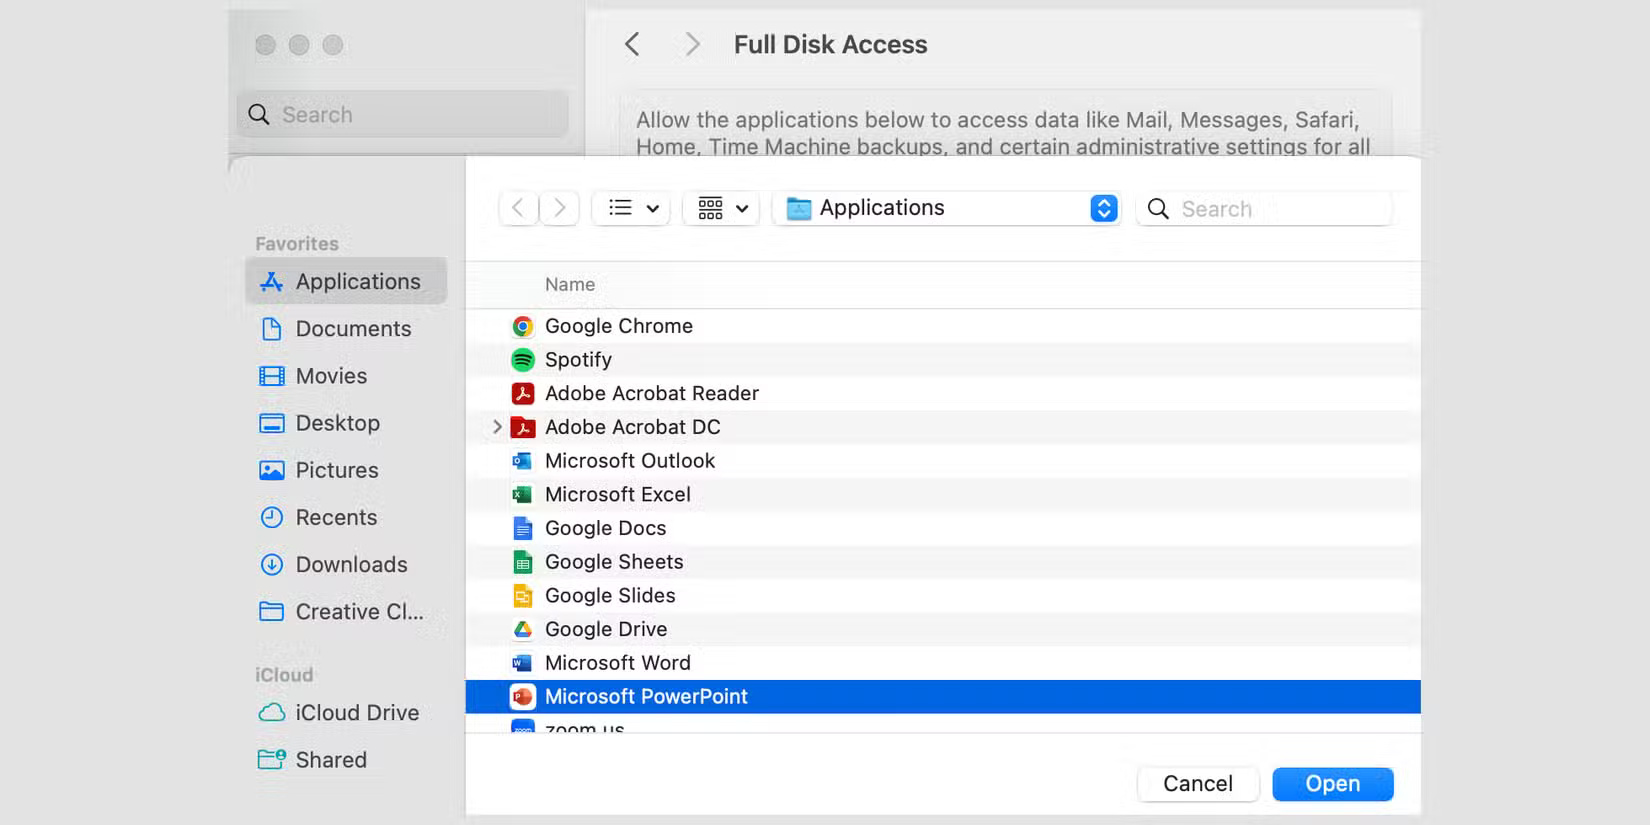Screen dimensions: 1650x825
Task: Cancel the file picker dialog
Action: pyautogui.click(x=1197, y=784)
